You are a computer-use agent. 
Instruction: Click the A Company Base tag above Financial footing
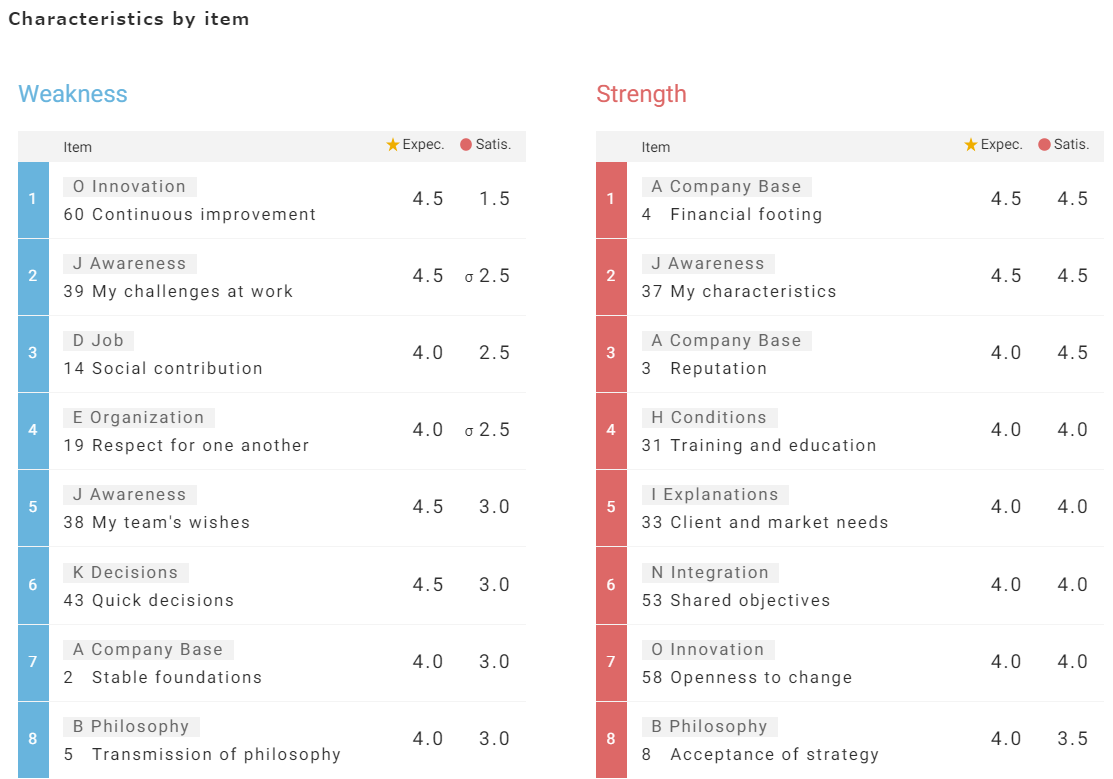click(726, 186)
